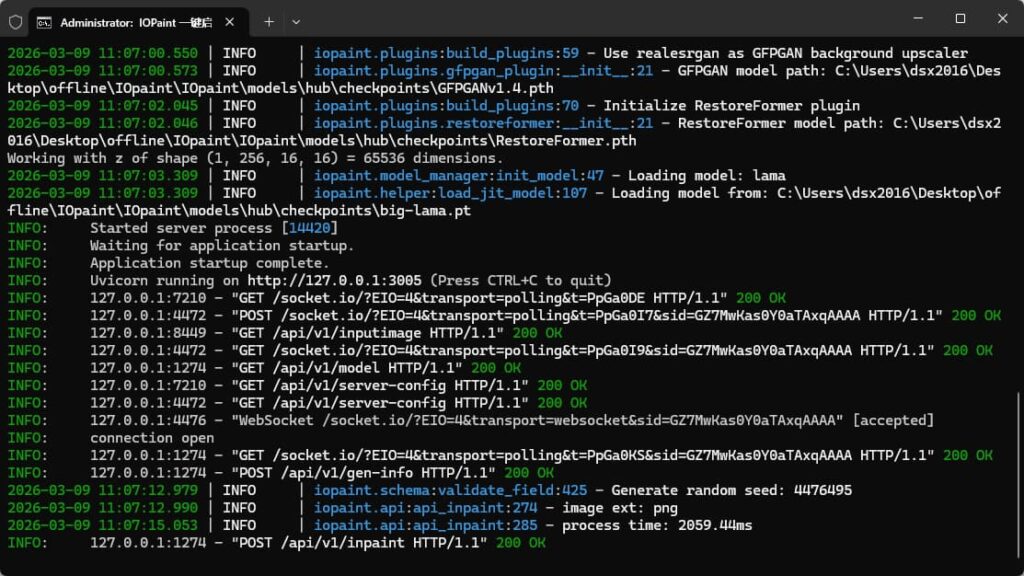
Task: Click the "POST /api/v1/inpaint" request line
Action: pyautogui.click(x=359, y=543)
